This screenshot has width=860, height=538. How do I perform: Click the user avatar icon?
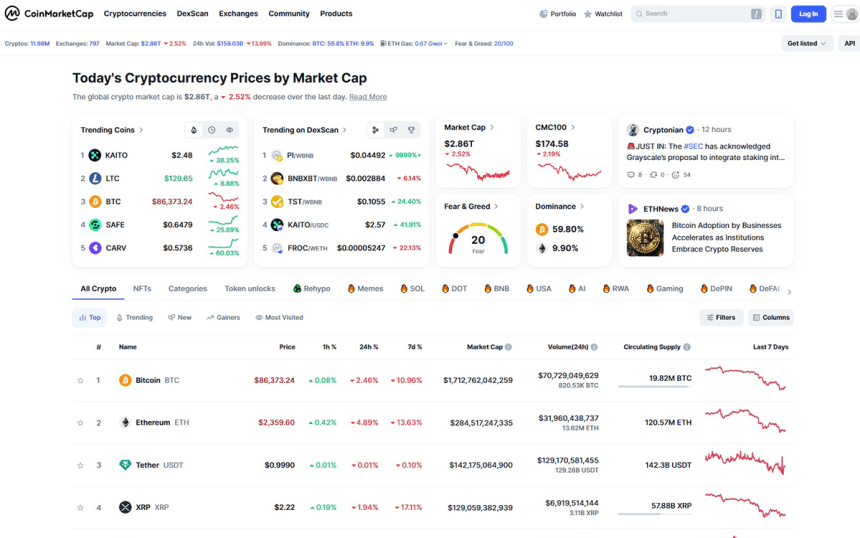852,14
